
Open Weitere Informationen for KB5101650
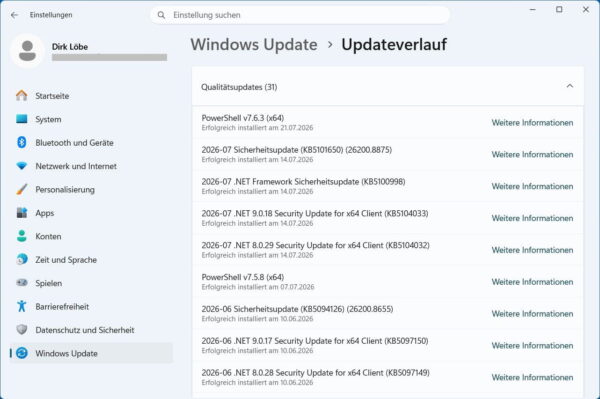tap(532, 155)
